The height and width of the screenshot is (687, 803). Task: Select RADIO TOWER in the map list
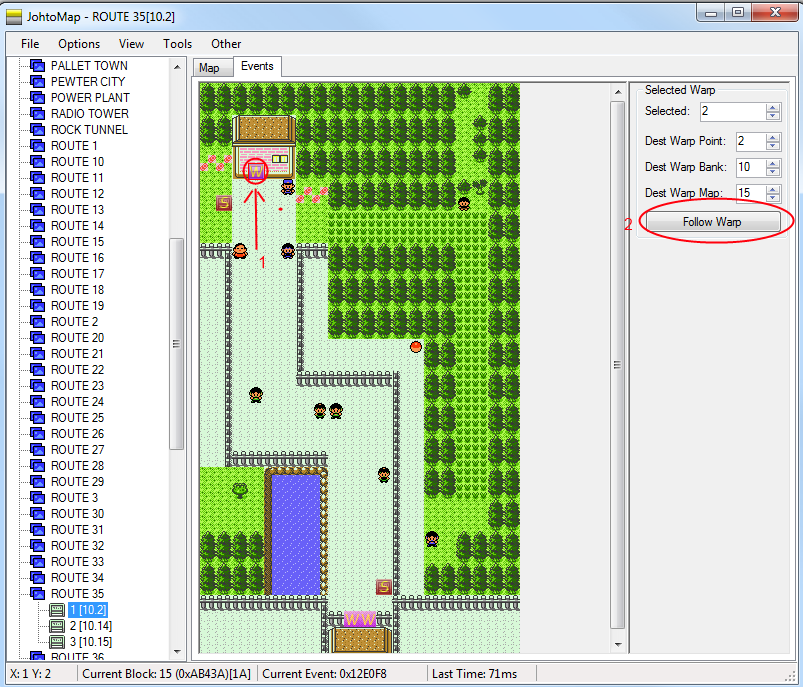coord(89,114)
